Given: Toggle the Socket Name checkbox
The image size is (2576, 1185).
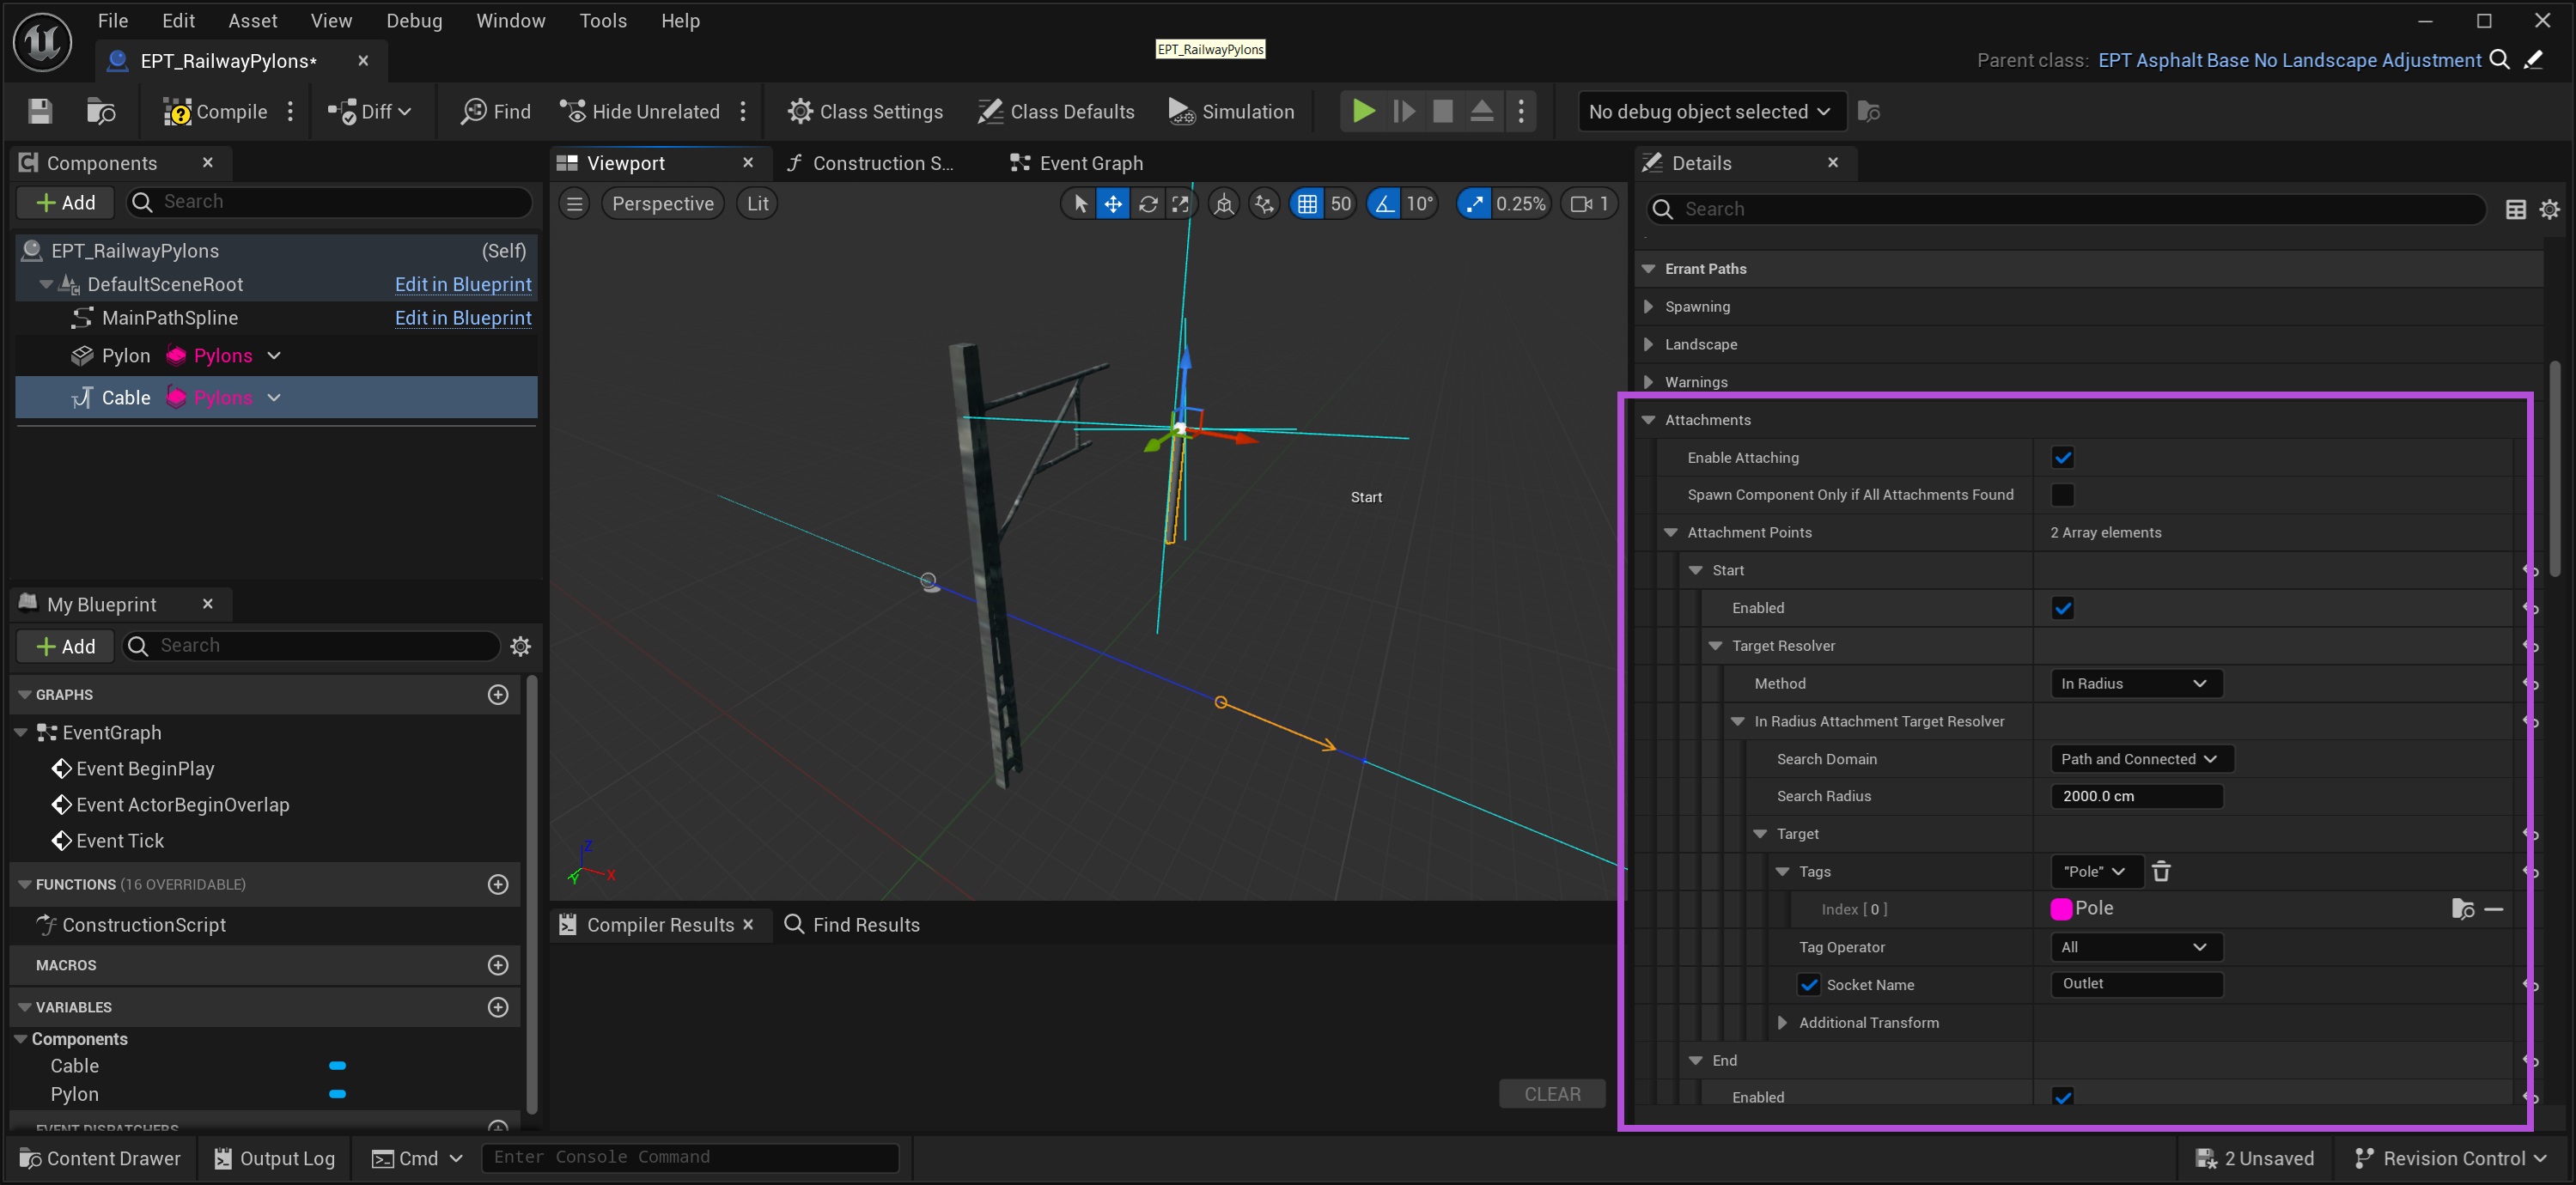Looking at the screenshot, I should point(1808,984).
